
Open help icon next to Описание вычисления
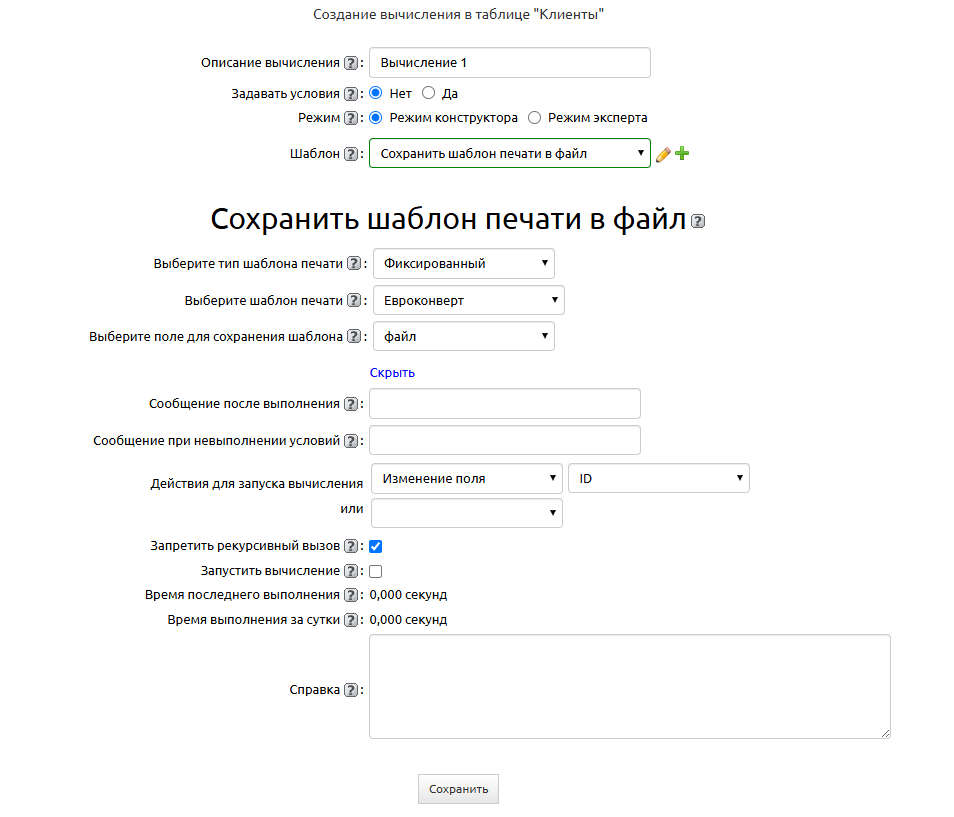[x=351, y=63]
